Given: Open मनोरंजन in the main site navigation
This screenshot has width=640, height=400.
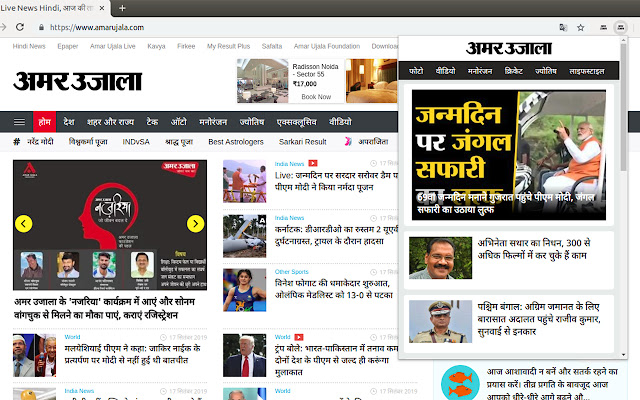Looking at the screenshot, I should tap(213, 122).
